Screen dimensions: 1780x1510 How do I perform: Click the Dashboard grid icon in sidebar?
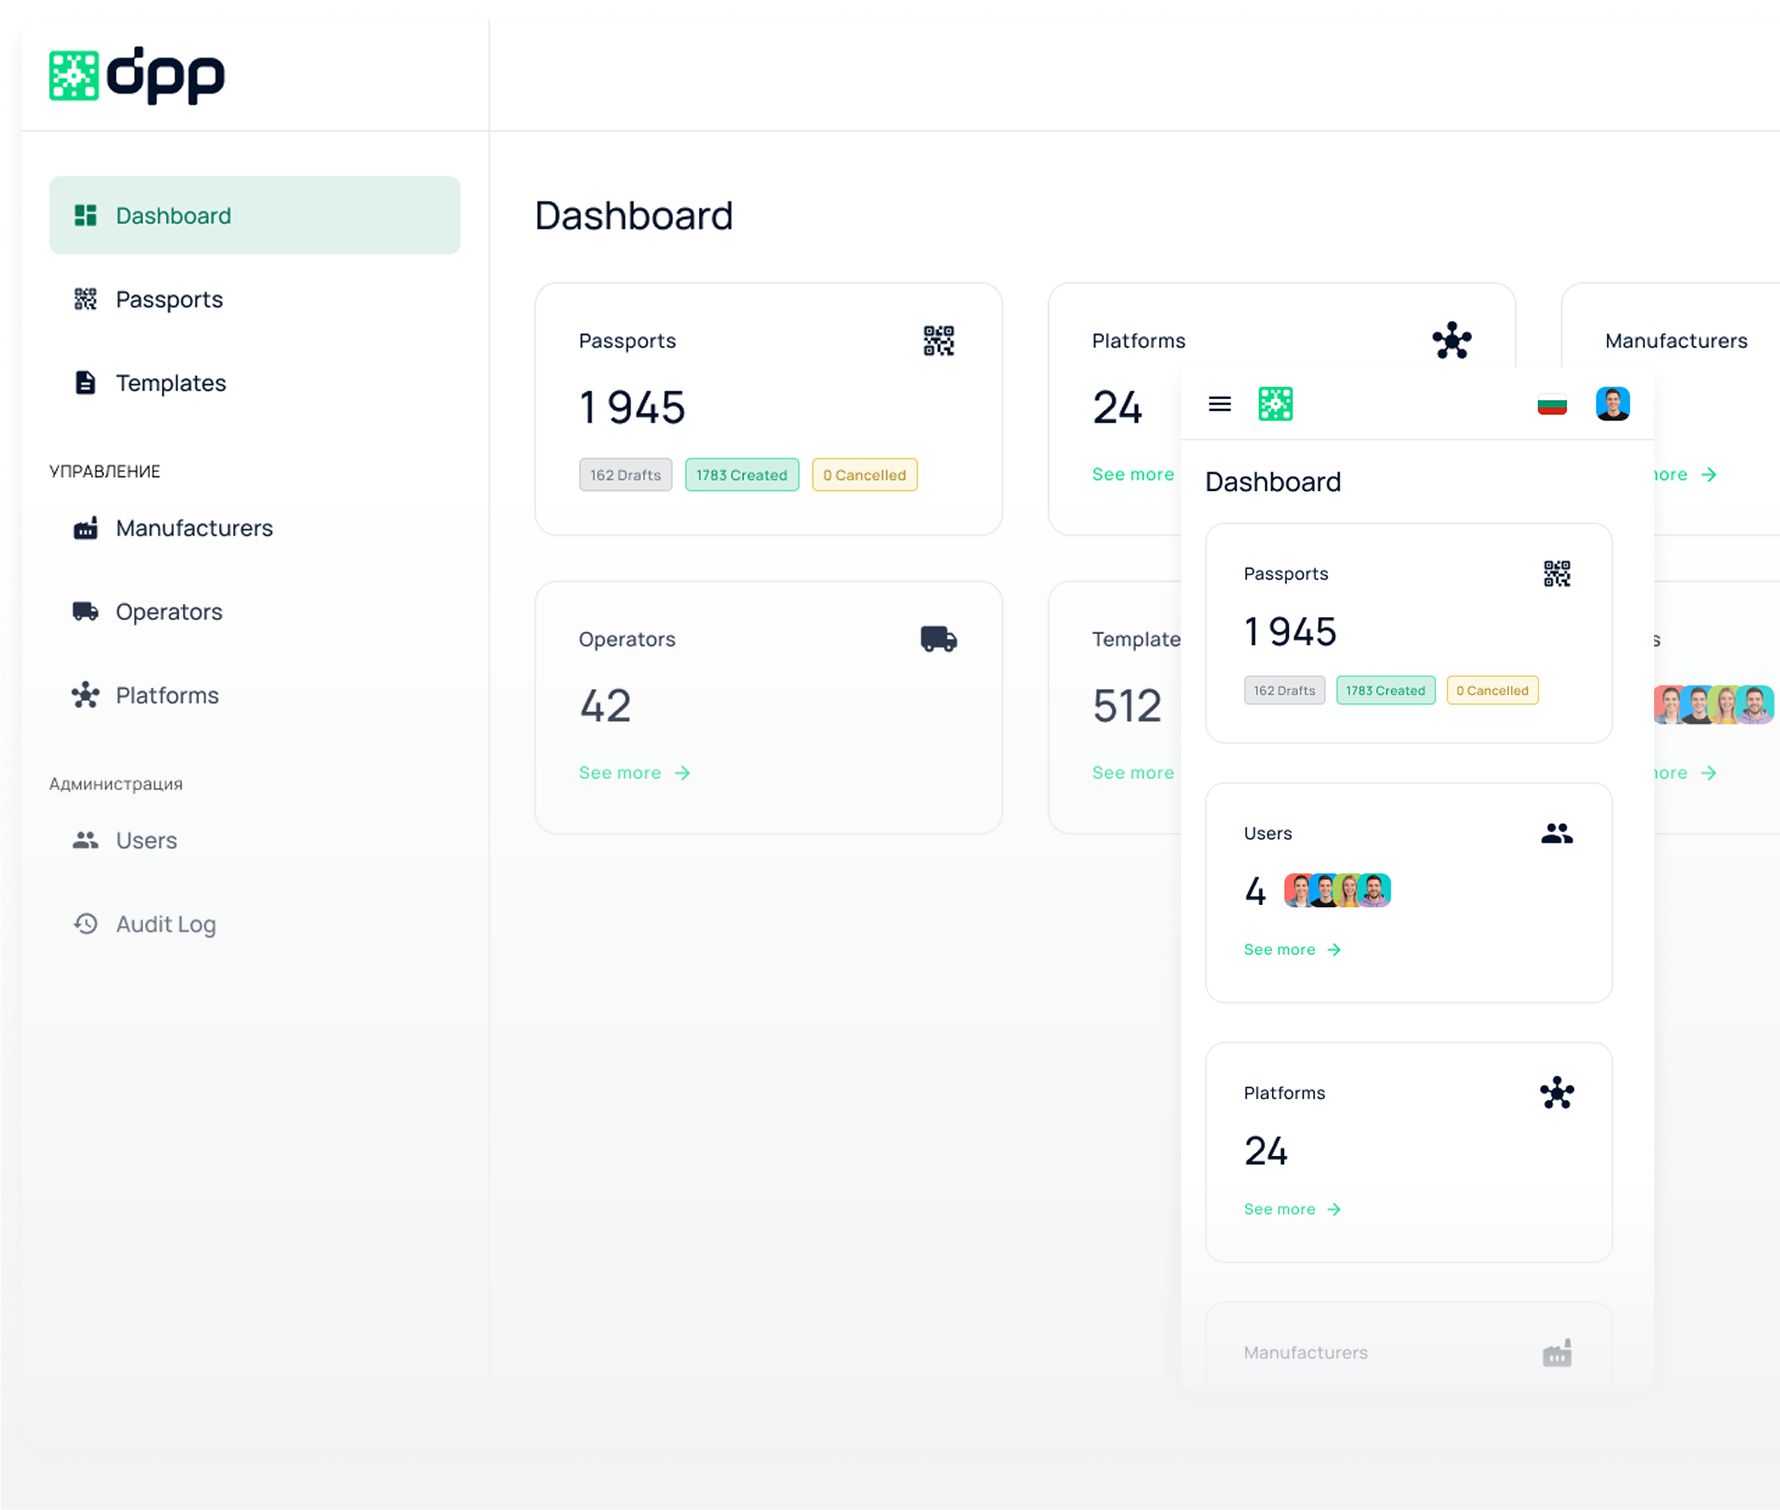click(86, 215)
